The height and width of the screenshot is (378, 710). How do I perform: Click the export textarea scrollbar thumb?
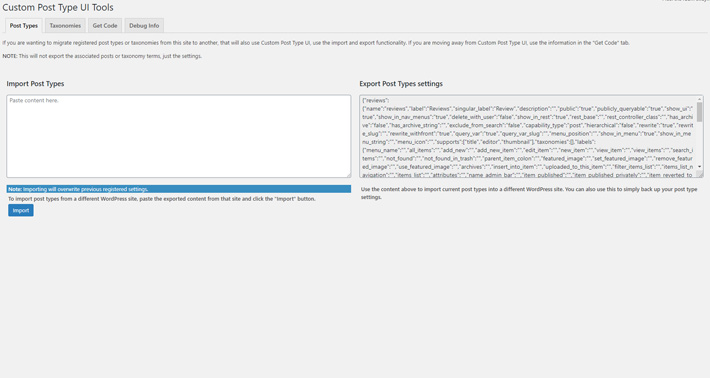click(700, 112)
